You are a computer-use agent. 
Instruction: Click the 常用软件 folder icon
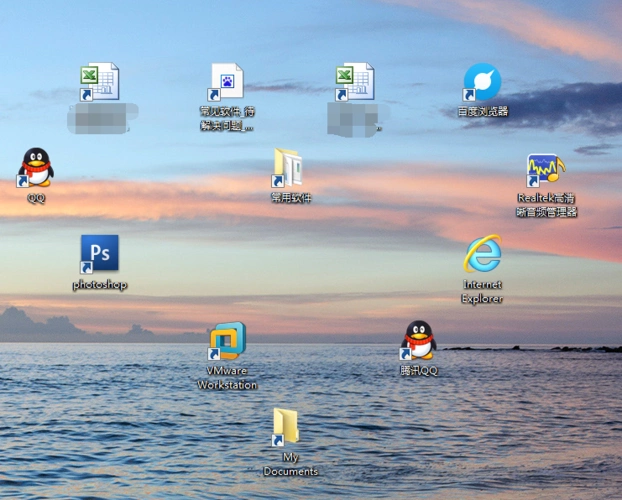click(288, 168)
